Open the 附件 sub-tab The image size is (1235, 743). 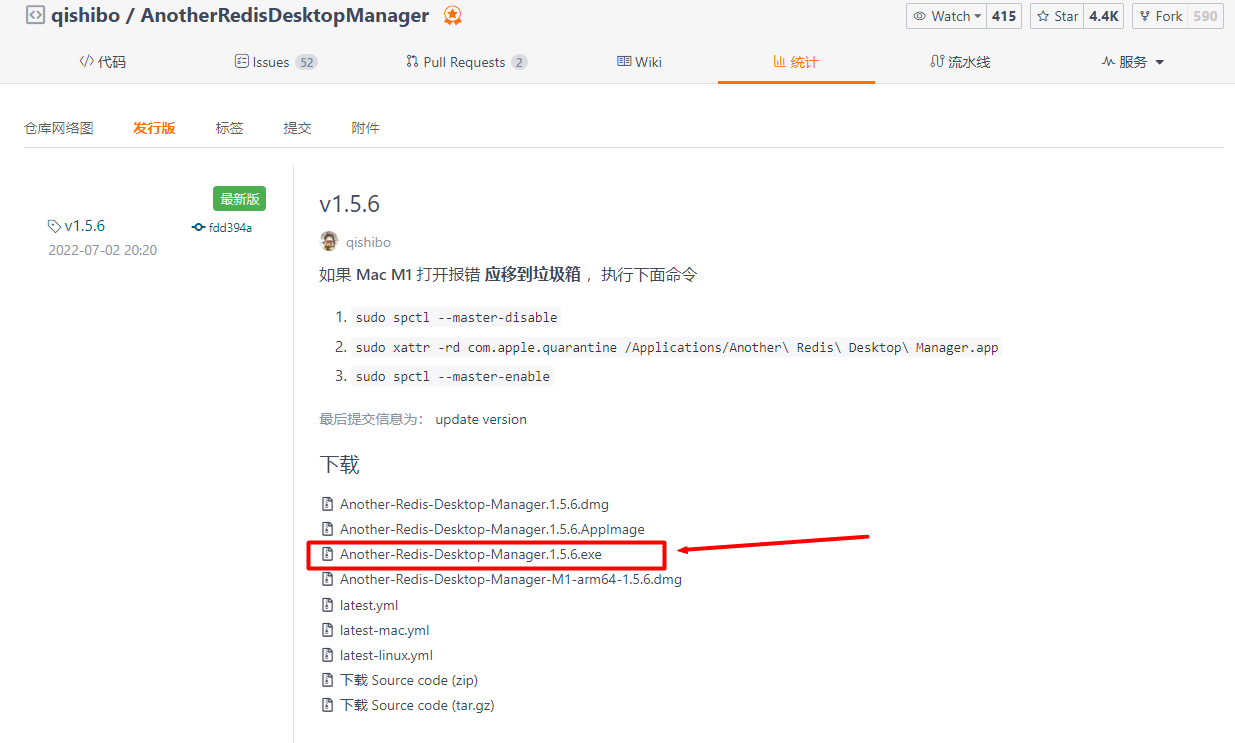tap(365, 128)
